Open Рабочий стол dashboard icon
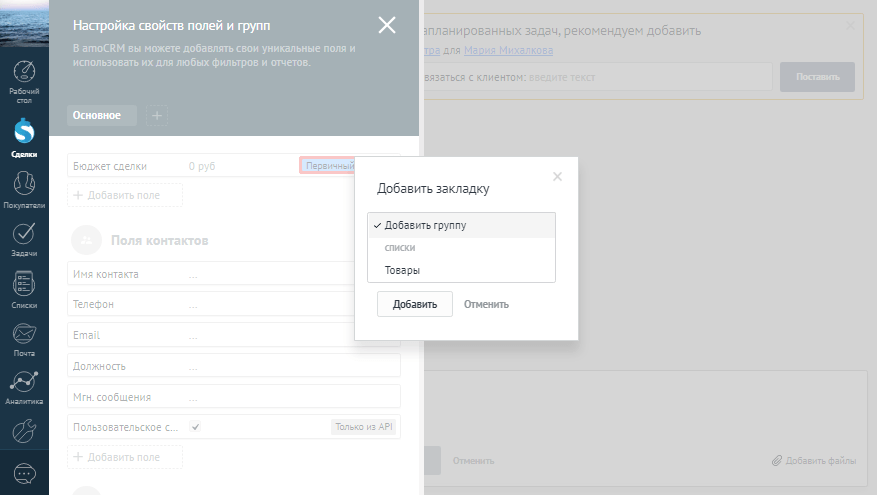 (x=24, y=83)
